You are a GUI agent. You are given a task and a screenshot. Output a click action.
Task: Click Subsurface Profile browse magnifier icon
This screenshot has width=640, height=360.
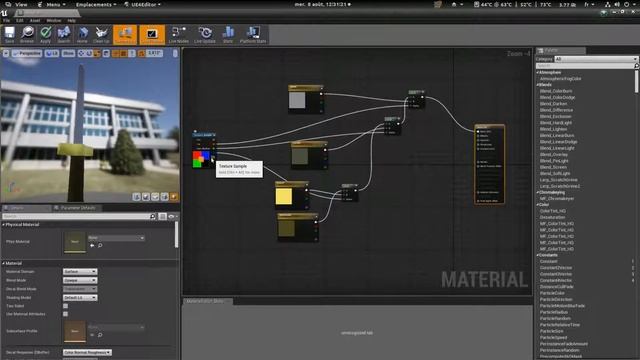pos(100,335)
